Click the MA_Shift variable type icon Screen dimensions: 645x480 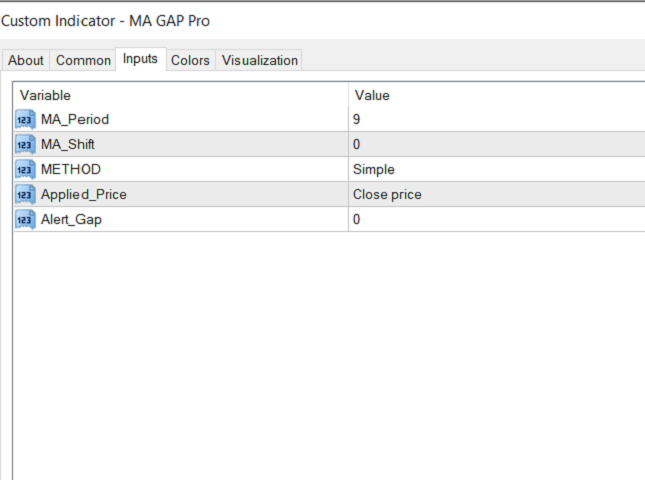coord(25,145)
